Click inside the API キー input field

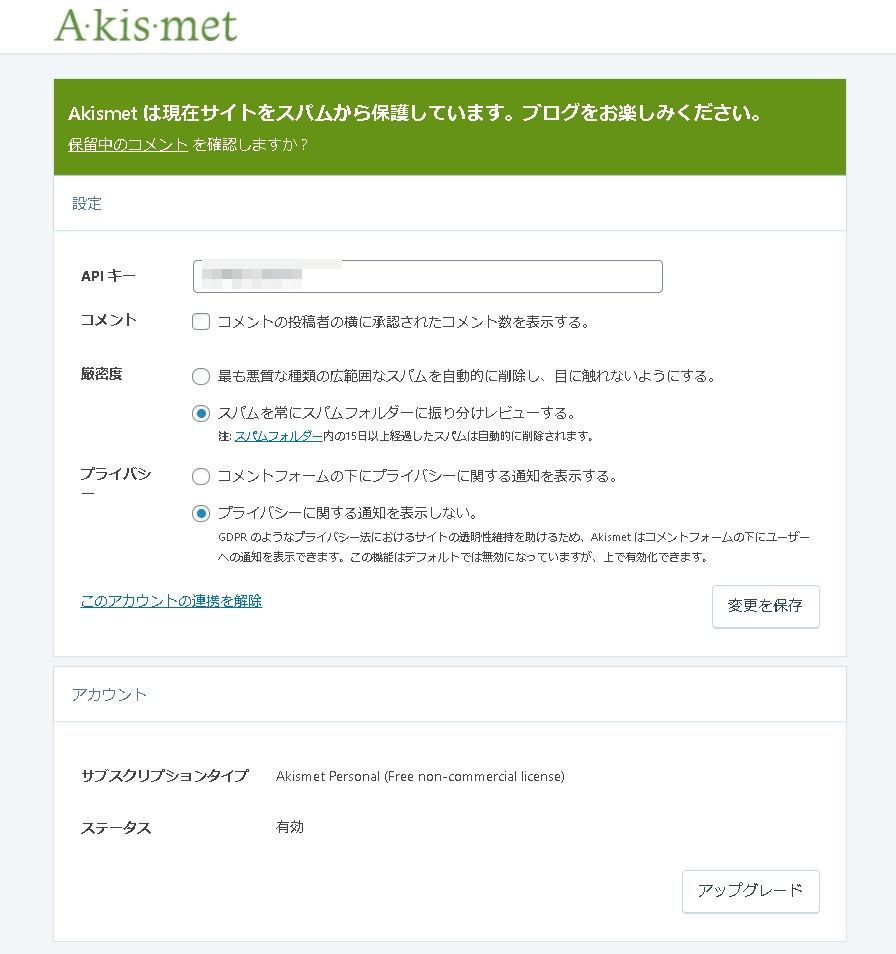pyautogui.click(x=428, y=277)
